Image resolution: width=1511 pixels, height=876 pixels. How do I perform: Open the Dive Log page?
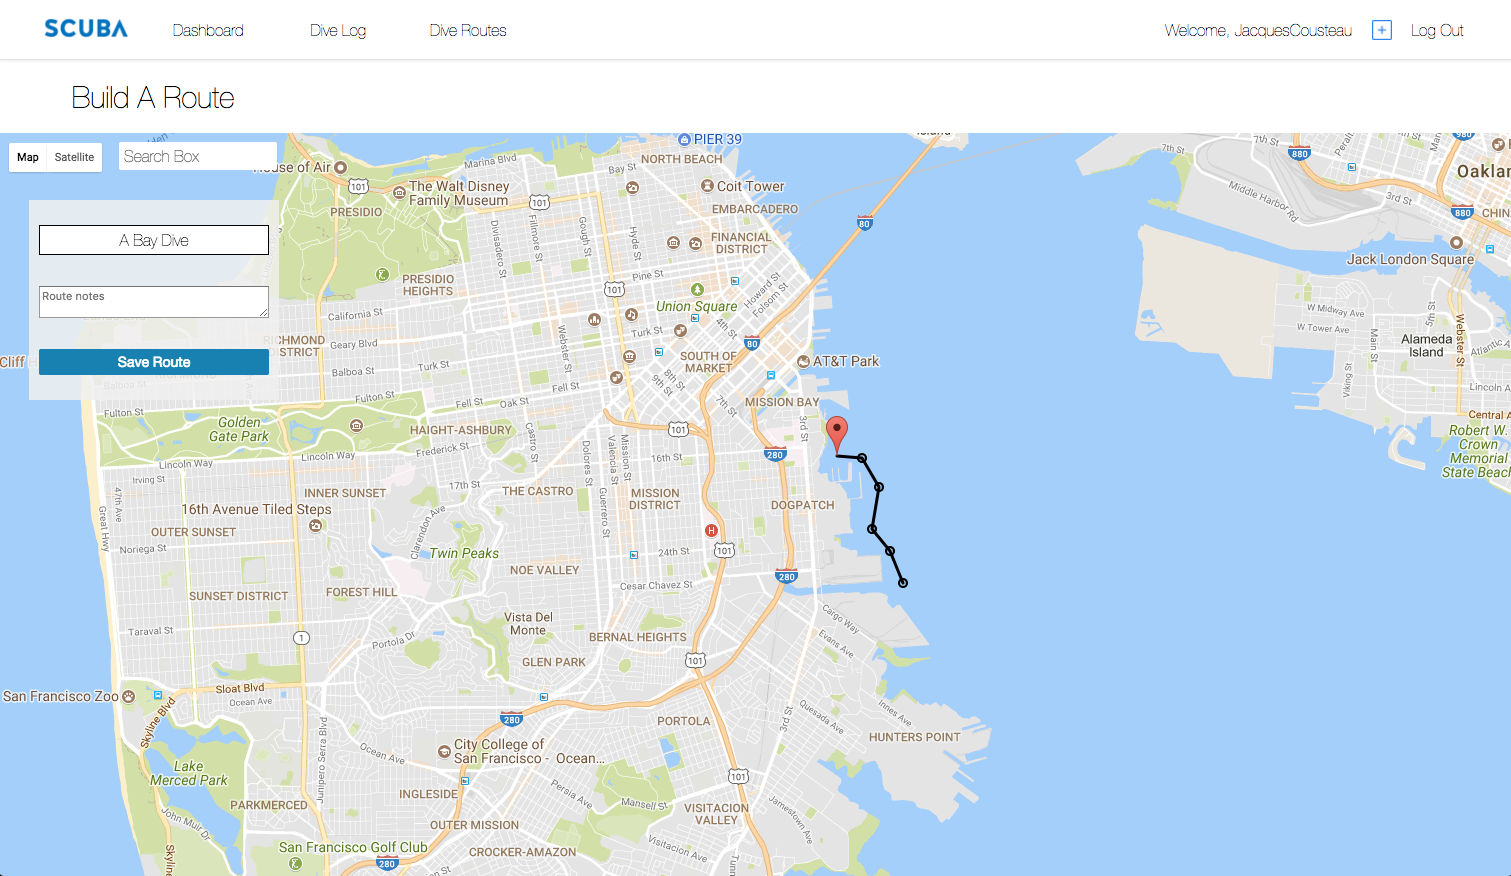pyautogui.click(x=338, y=30)
